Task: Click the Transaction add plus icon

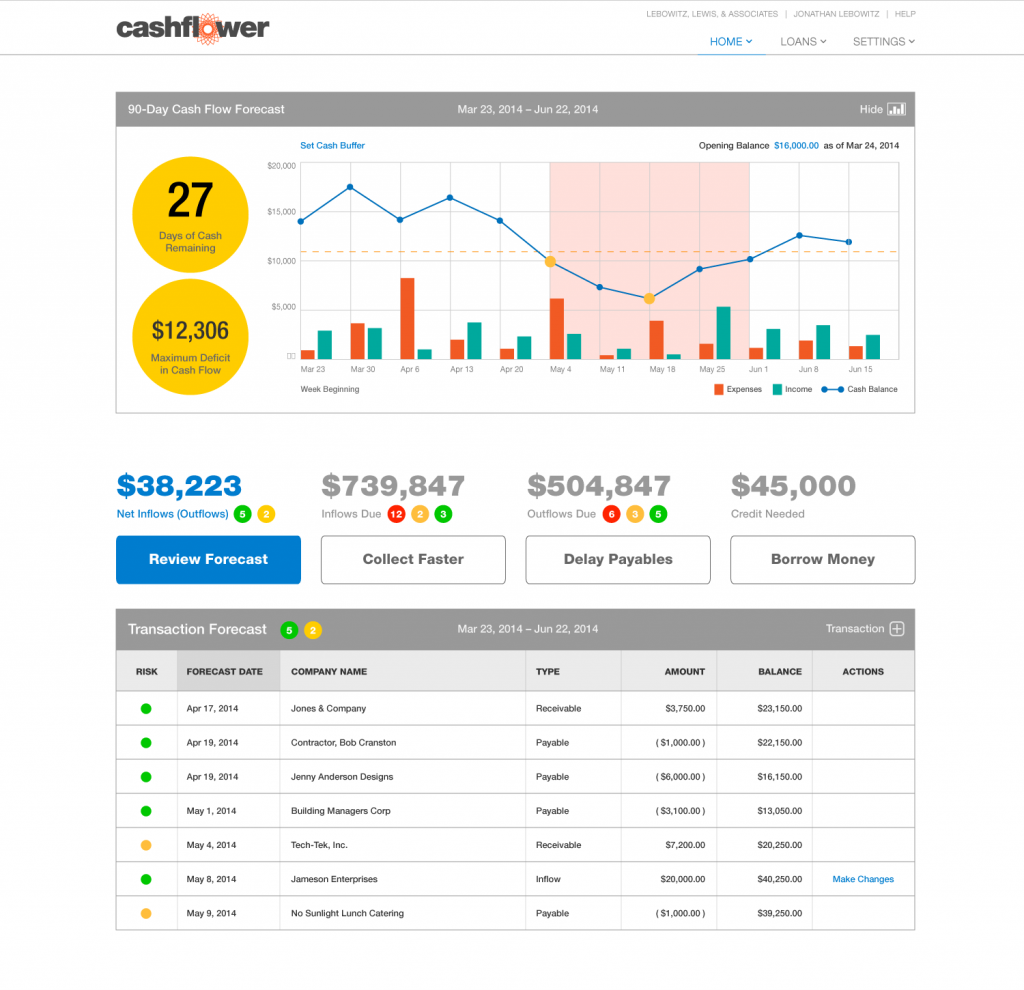Action: [x=899, y=629]
